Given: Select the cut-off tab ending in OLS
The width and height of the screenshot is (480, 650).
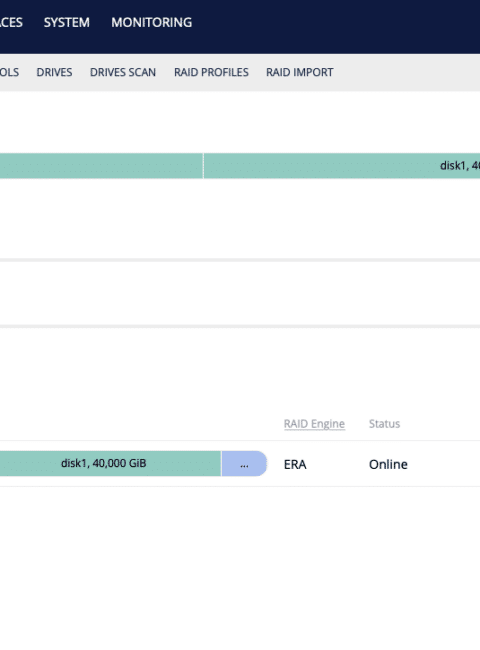Looking at the screenshot, I should (x=9, y=72).
